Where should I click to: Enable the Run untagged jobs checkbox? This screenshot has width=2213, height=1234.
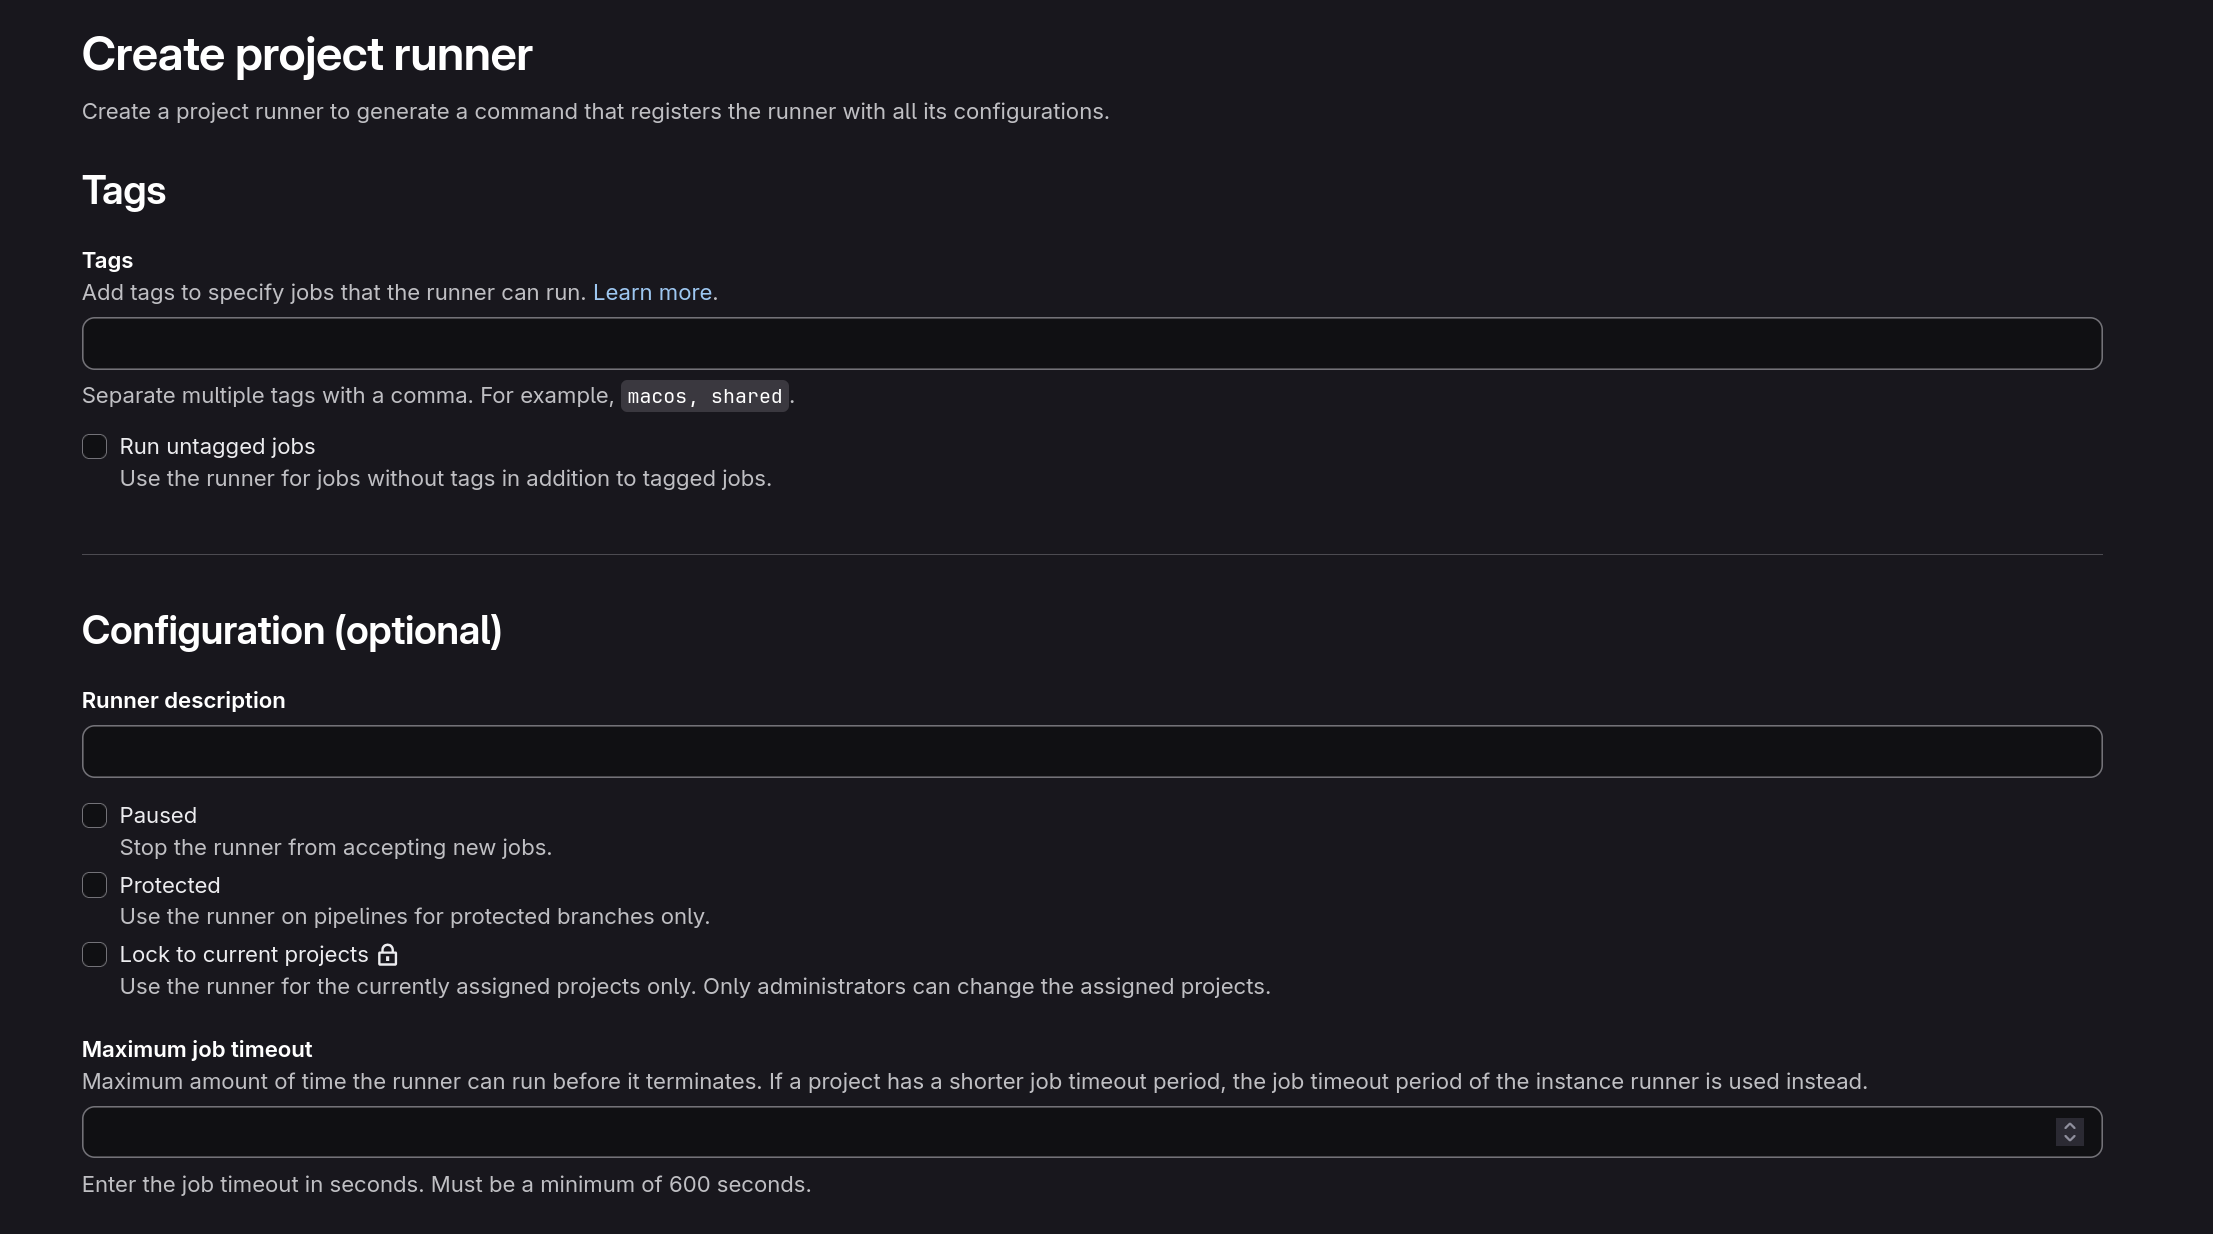pos(95,446)
